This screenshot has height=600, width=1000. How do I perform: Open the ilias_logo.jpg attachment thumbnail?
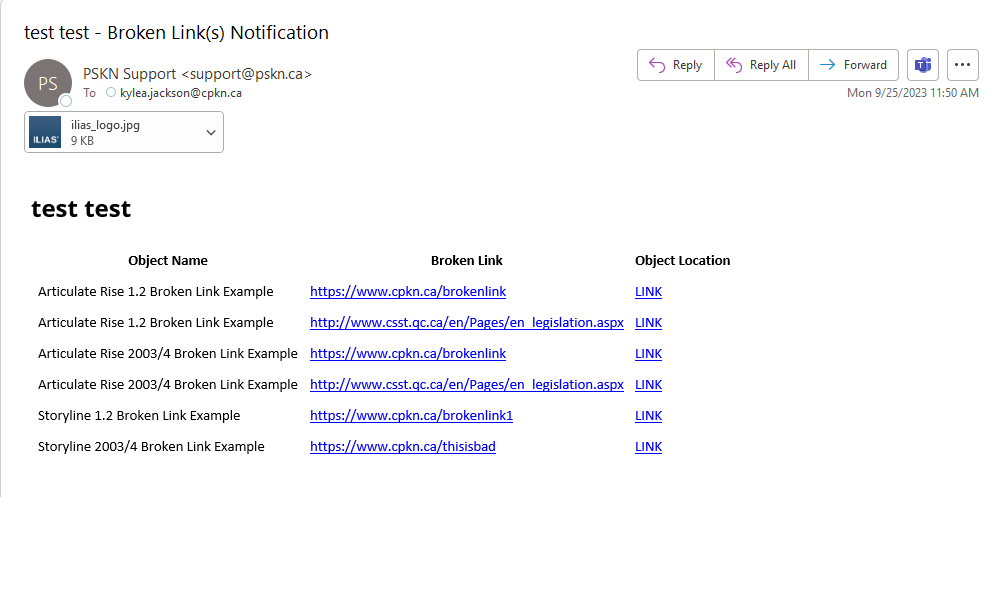pyautogui.click(x=45, y=132)
